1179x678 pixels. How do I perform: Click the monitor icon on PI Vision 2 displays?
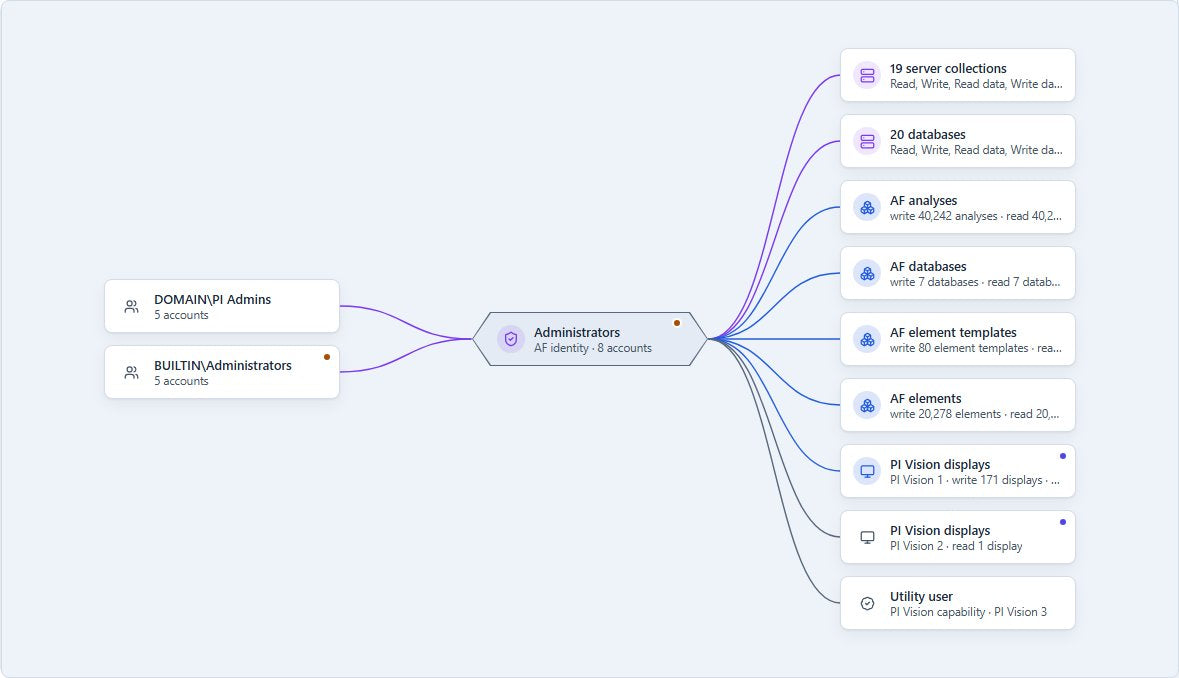point(867,537)
